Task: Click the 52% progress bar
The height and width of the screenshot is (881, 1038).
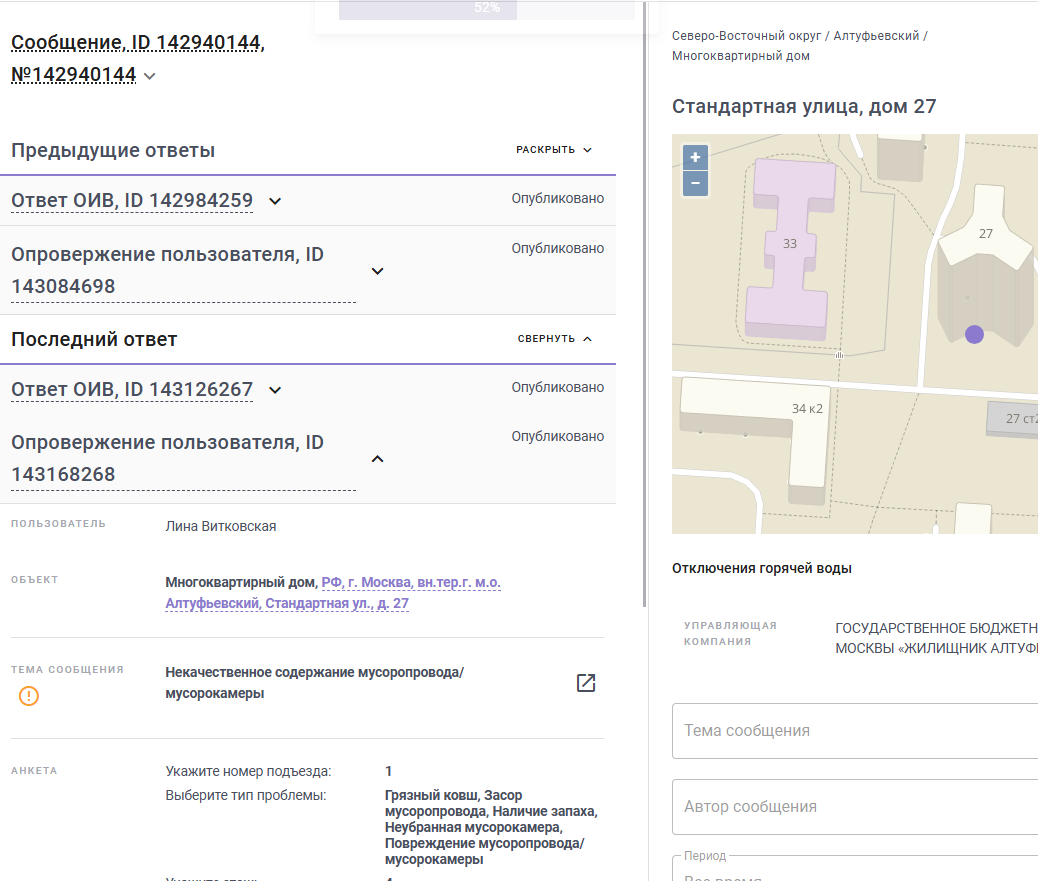Action: tap(487, 9)
